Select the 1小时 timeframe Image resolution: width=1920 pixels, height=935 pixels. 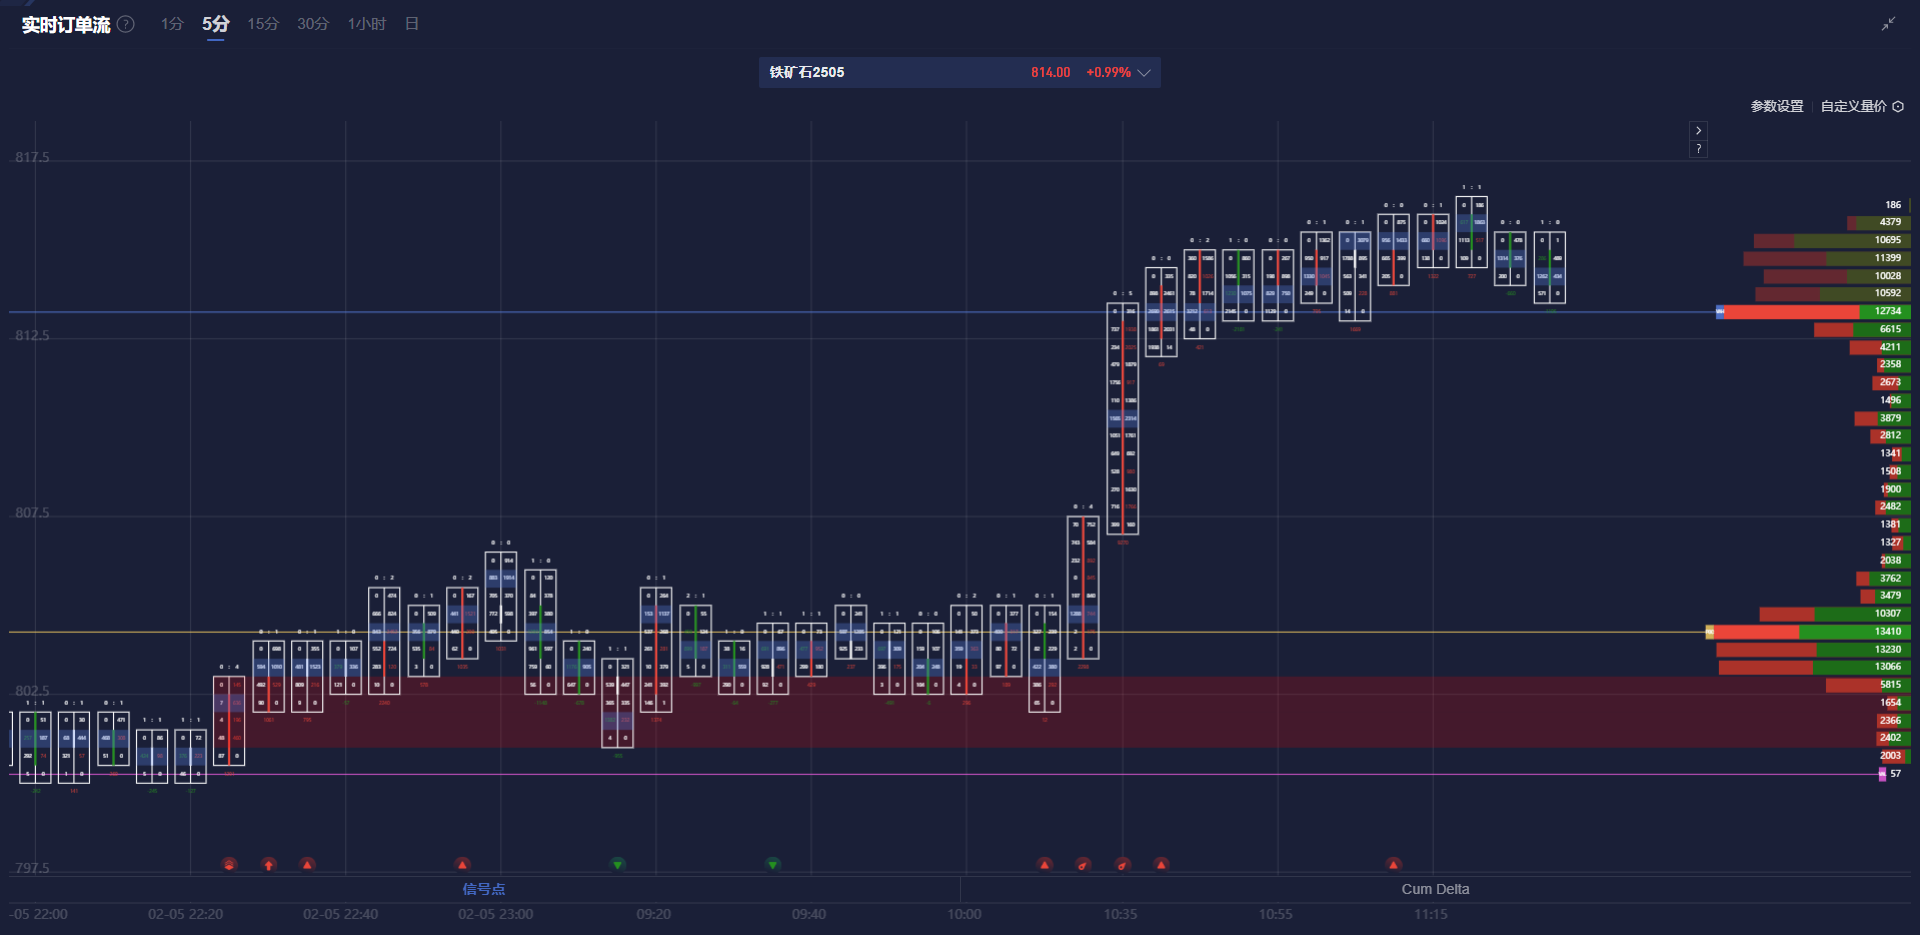(x=367, y=24)
